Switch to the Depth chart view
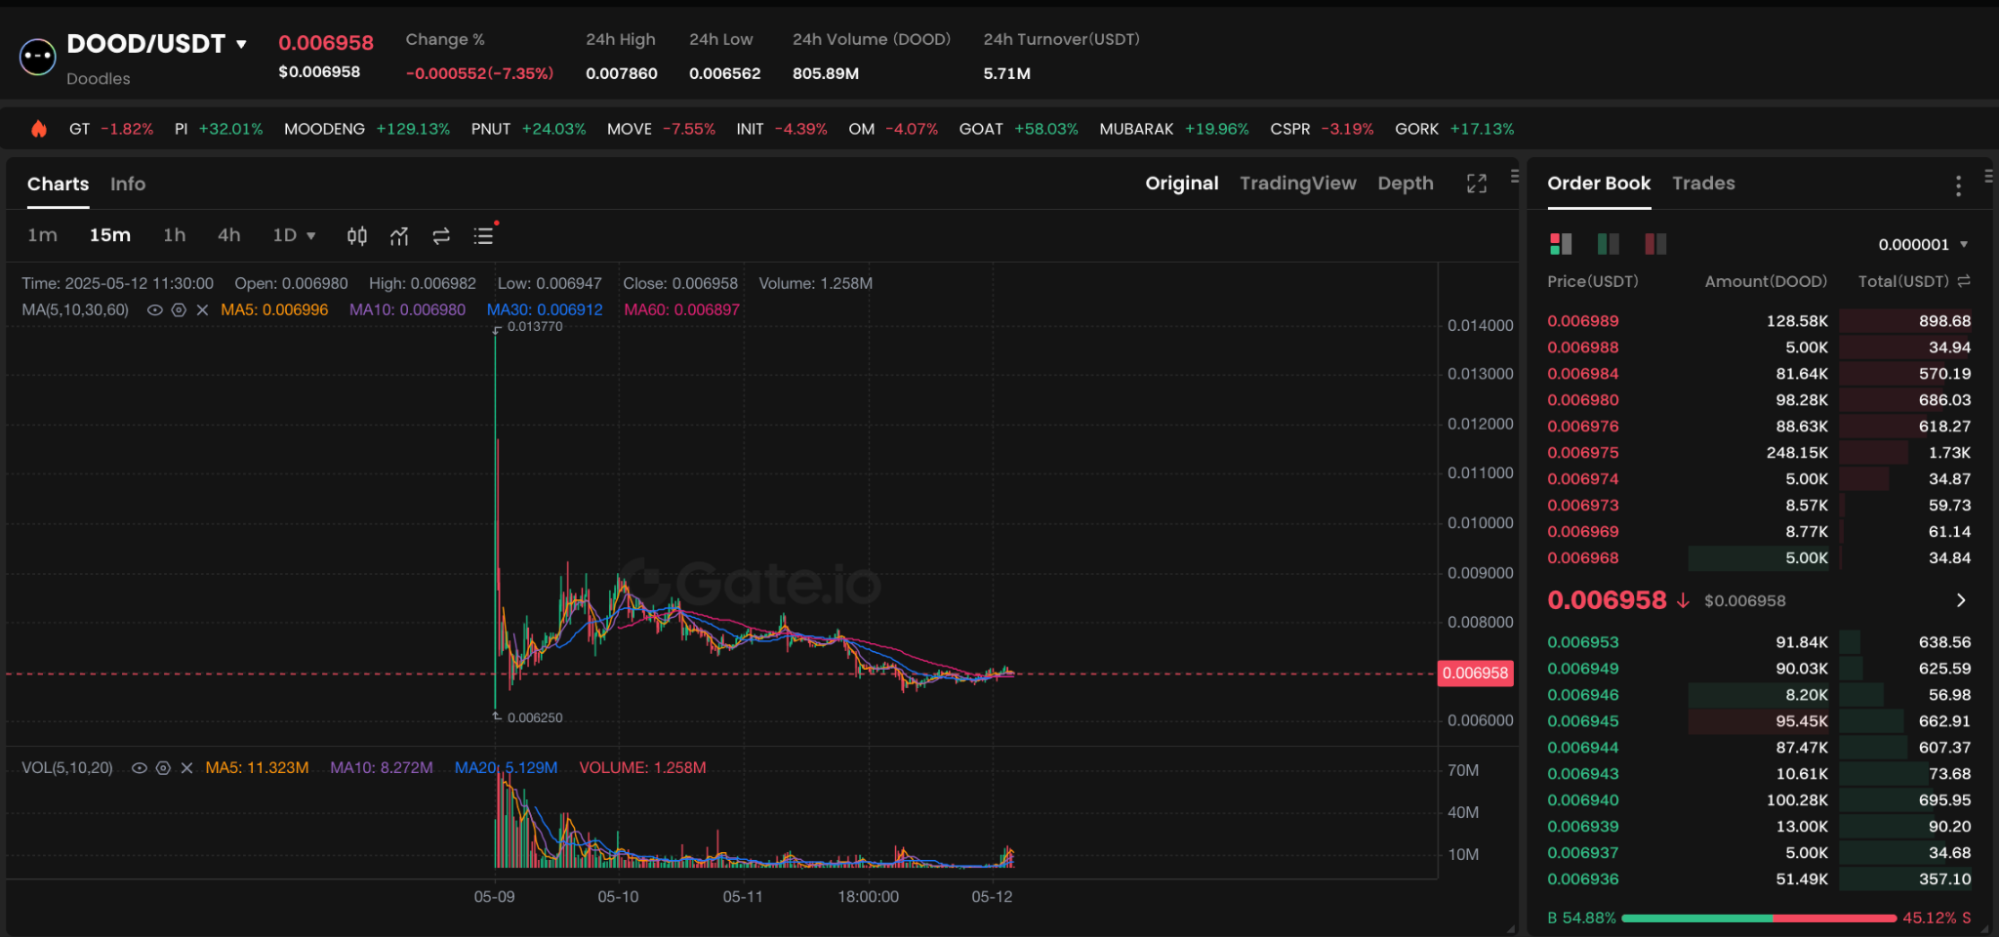Viewport: 1999px width, 938px height. coord(1405,183)
